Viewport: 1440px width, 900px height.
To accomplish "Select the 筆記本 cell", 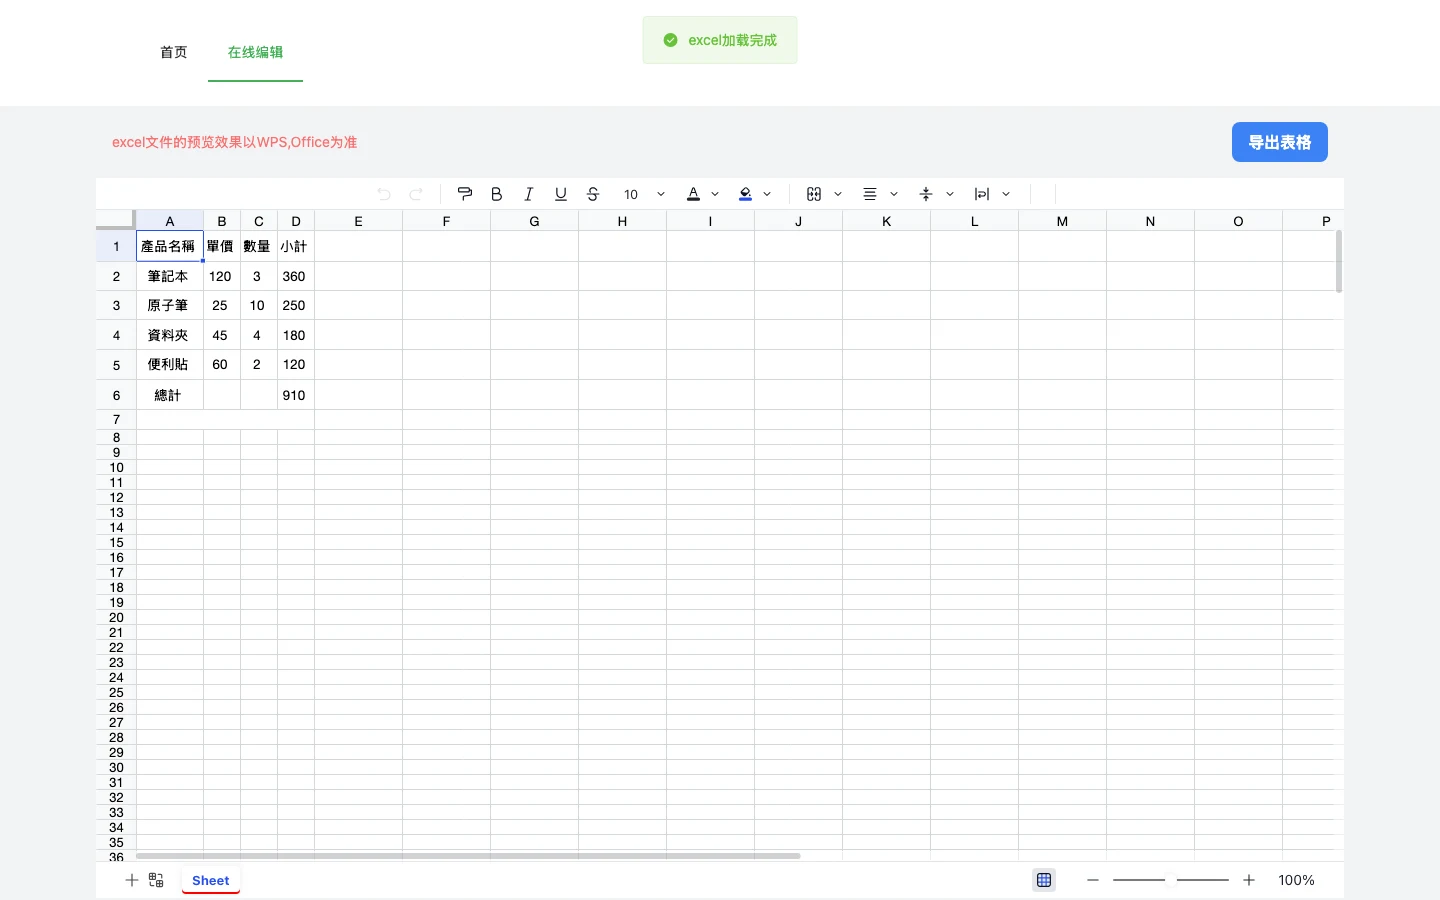I will click(x=170, y=276).
